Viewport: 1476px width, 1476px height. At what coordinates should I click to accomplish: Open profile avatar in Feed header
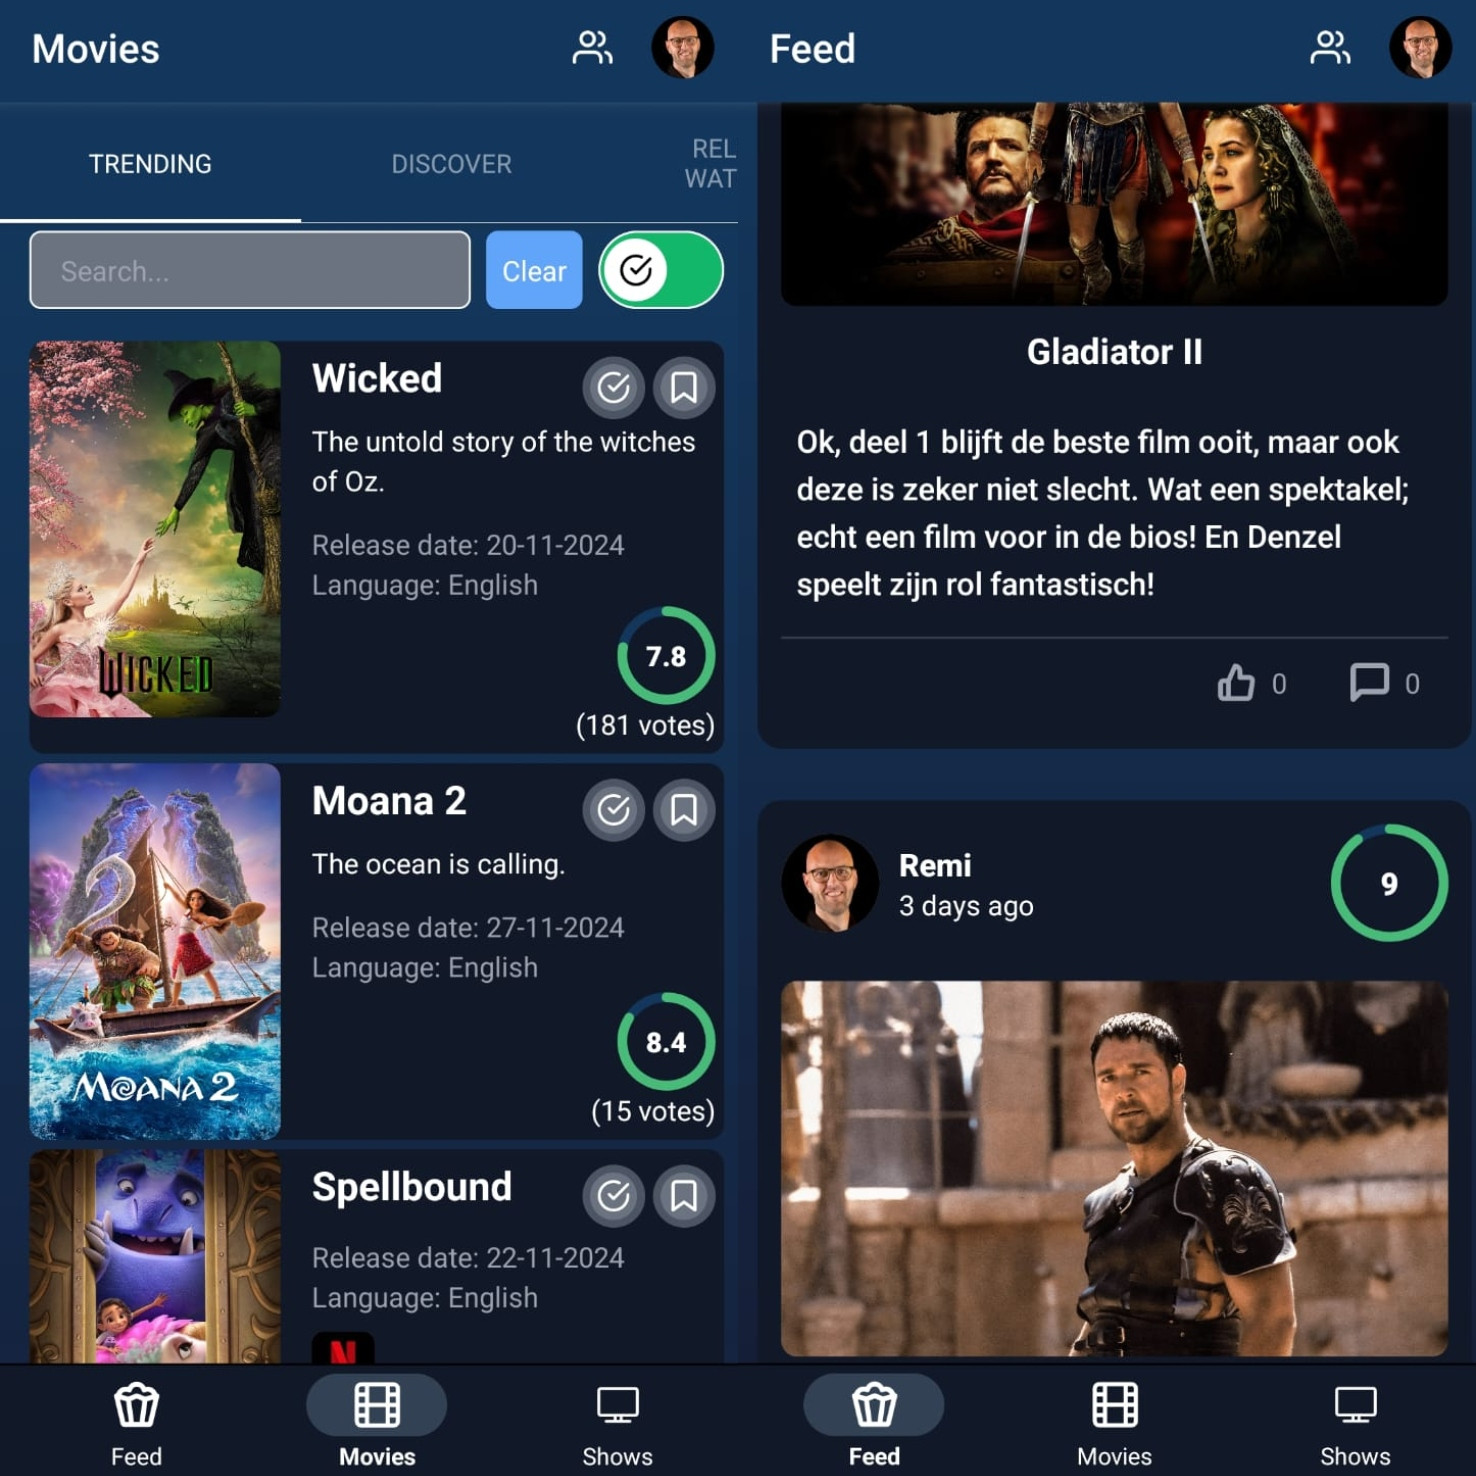1420,47
